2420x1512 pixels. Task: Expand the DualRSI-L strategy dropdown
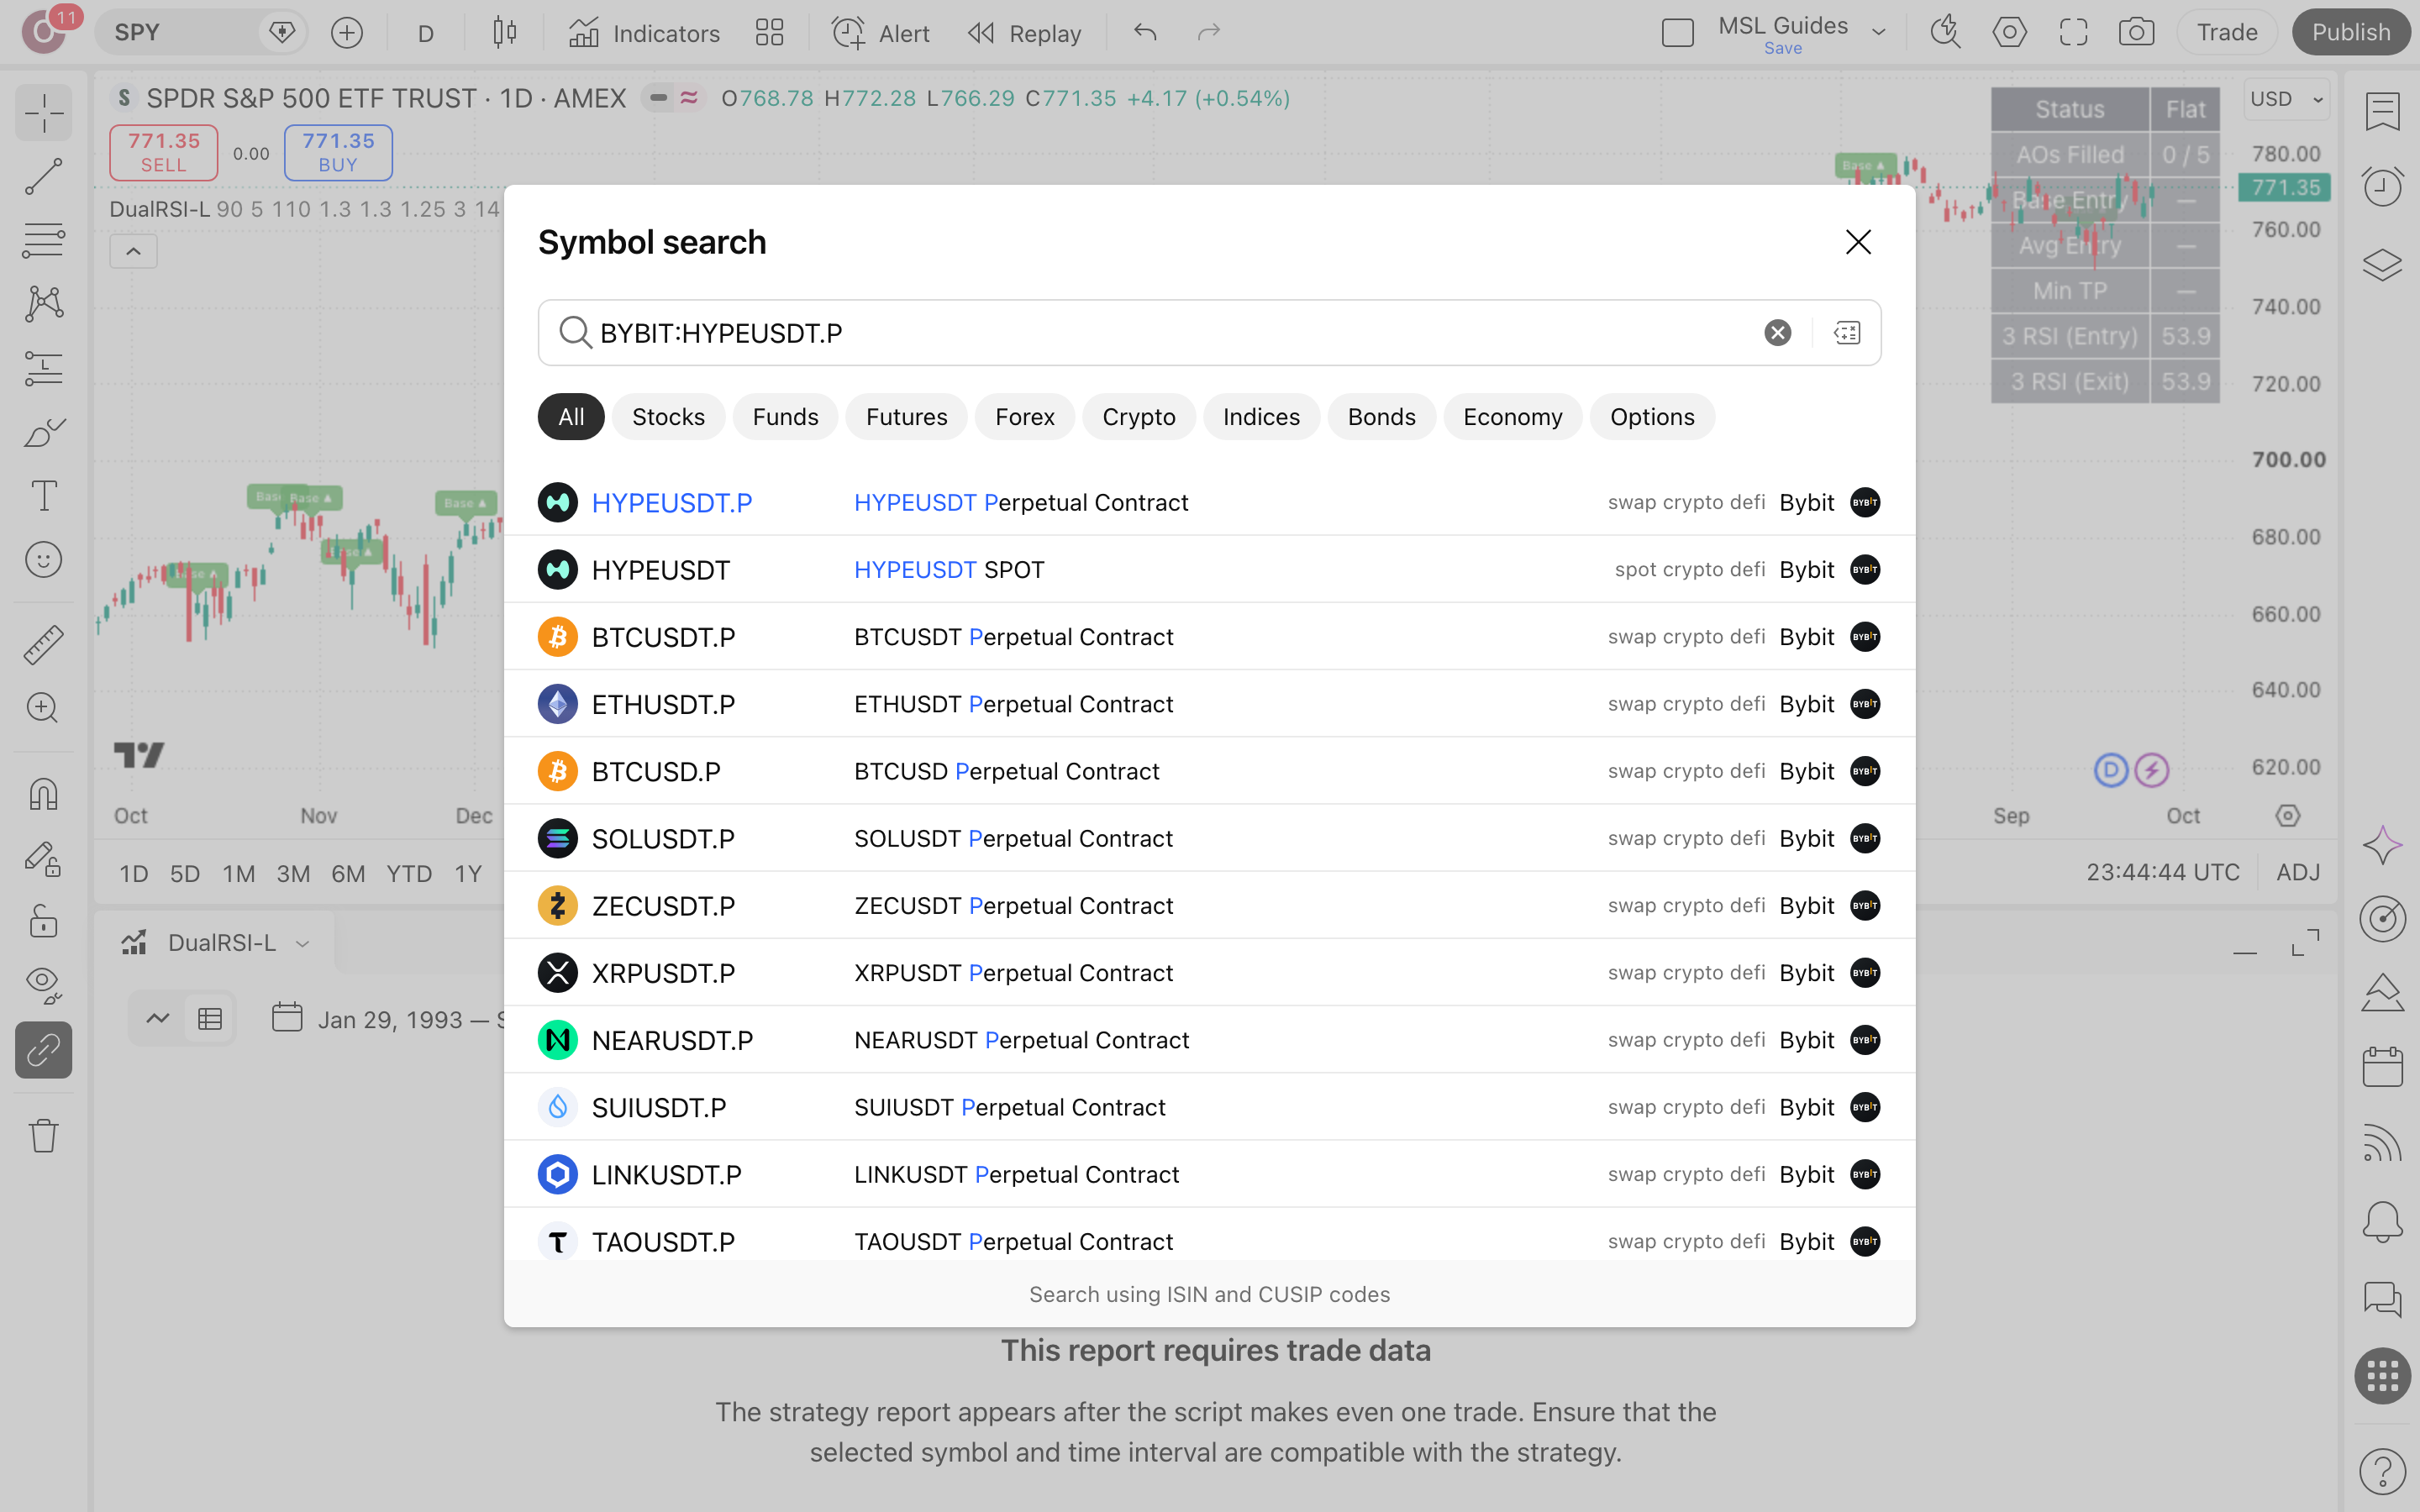pyautogui.click(x=302, y=943)
